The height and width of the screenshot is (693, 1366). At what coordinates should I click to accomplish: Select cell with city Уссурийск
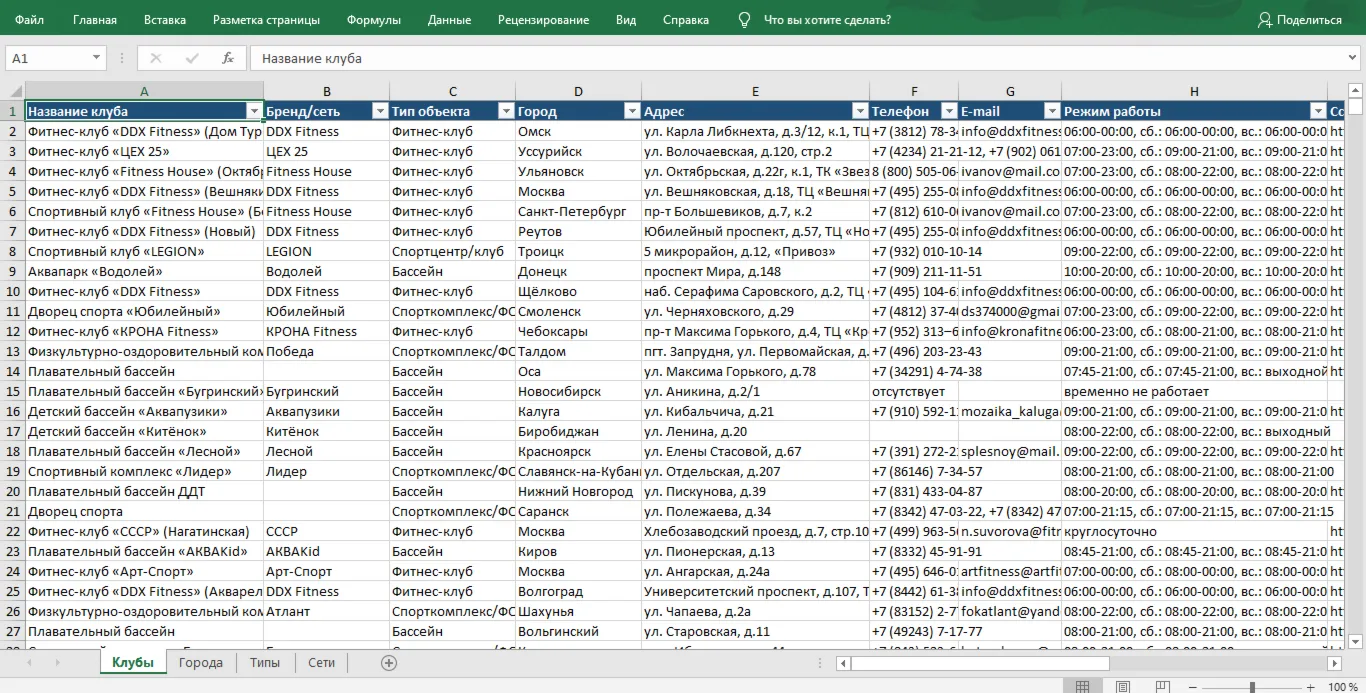point(578,151)
